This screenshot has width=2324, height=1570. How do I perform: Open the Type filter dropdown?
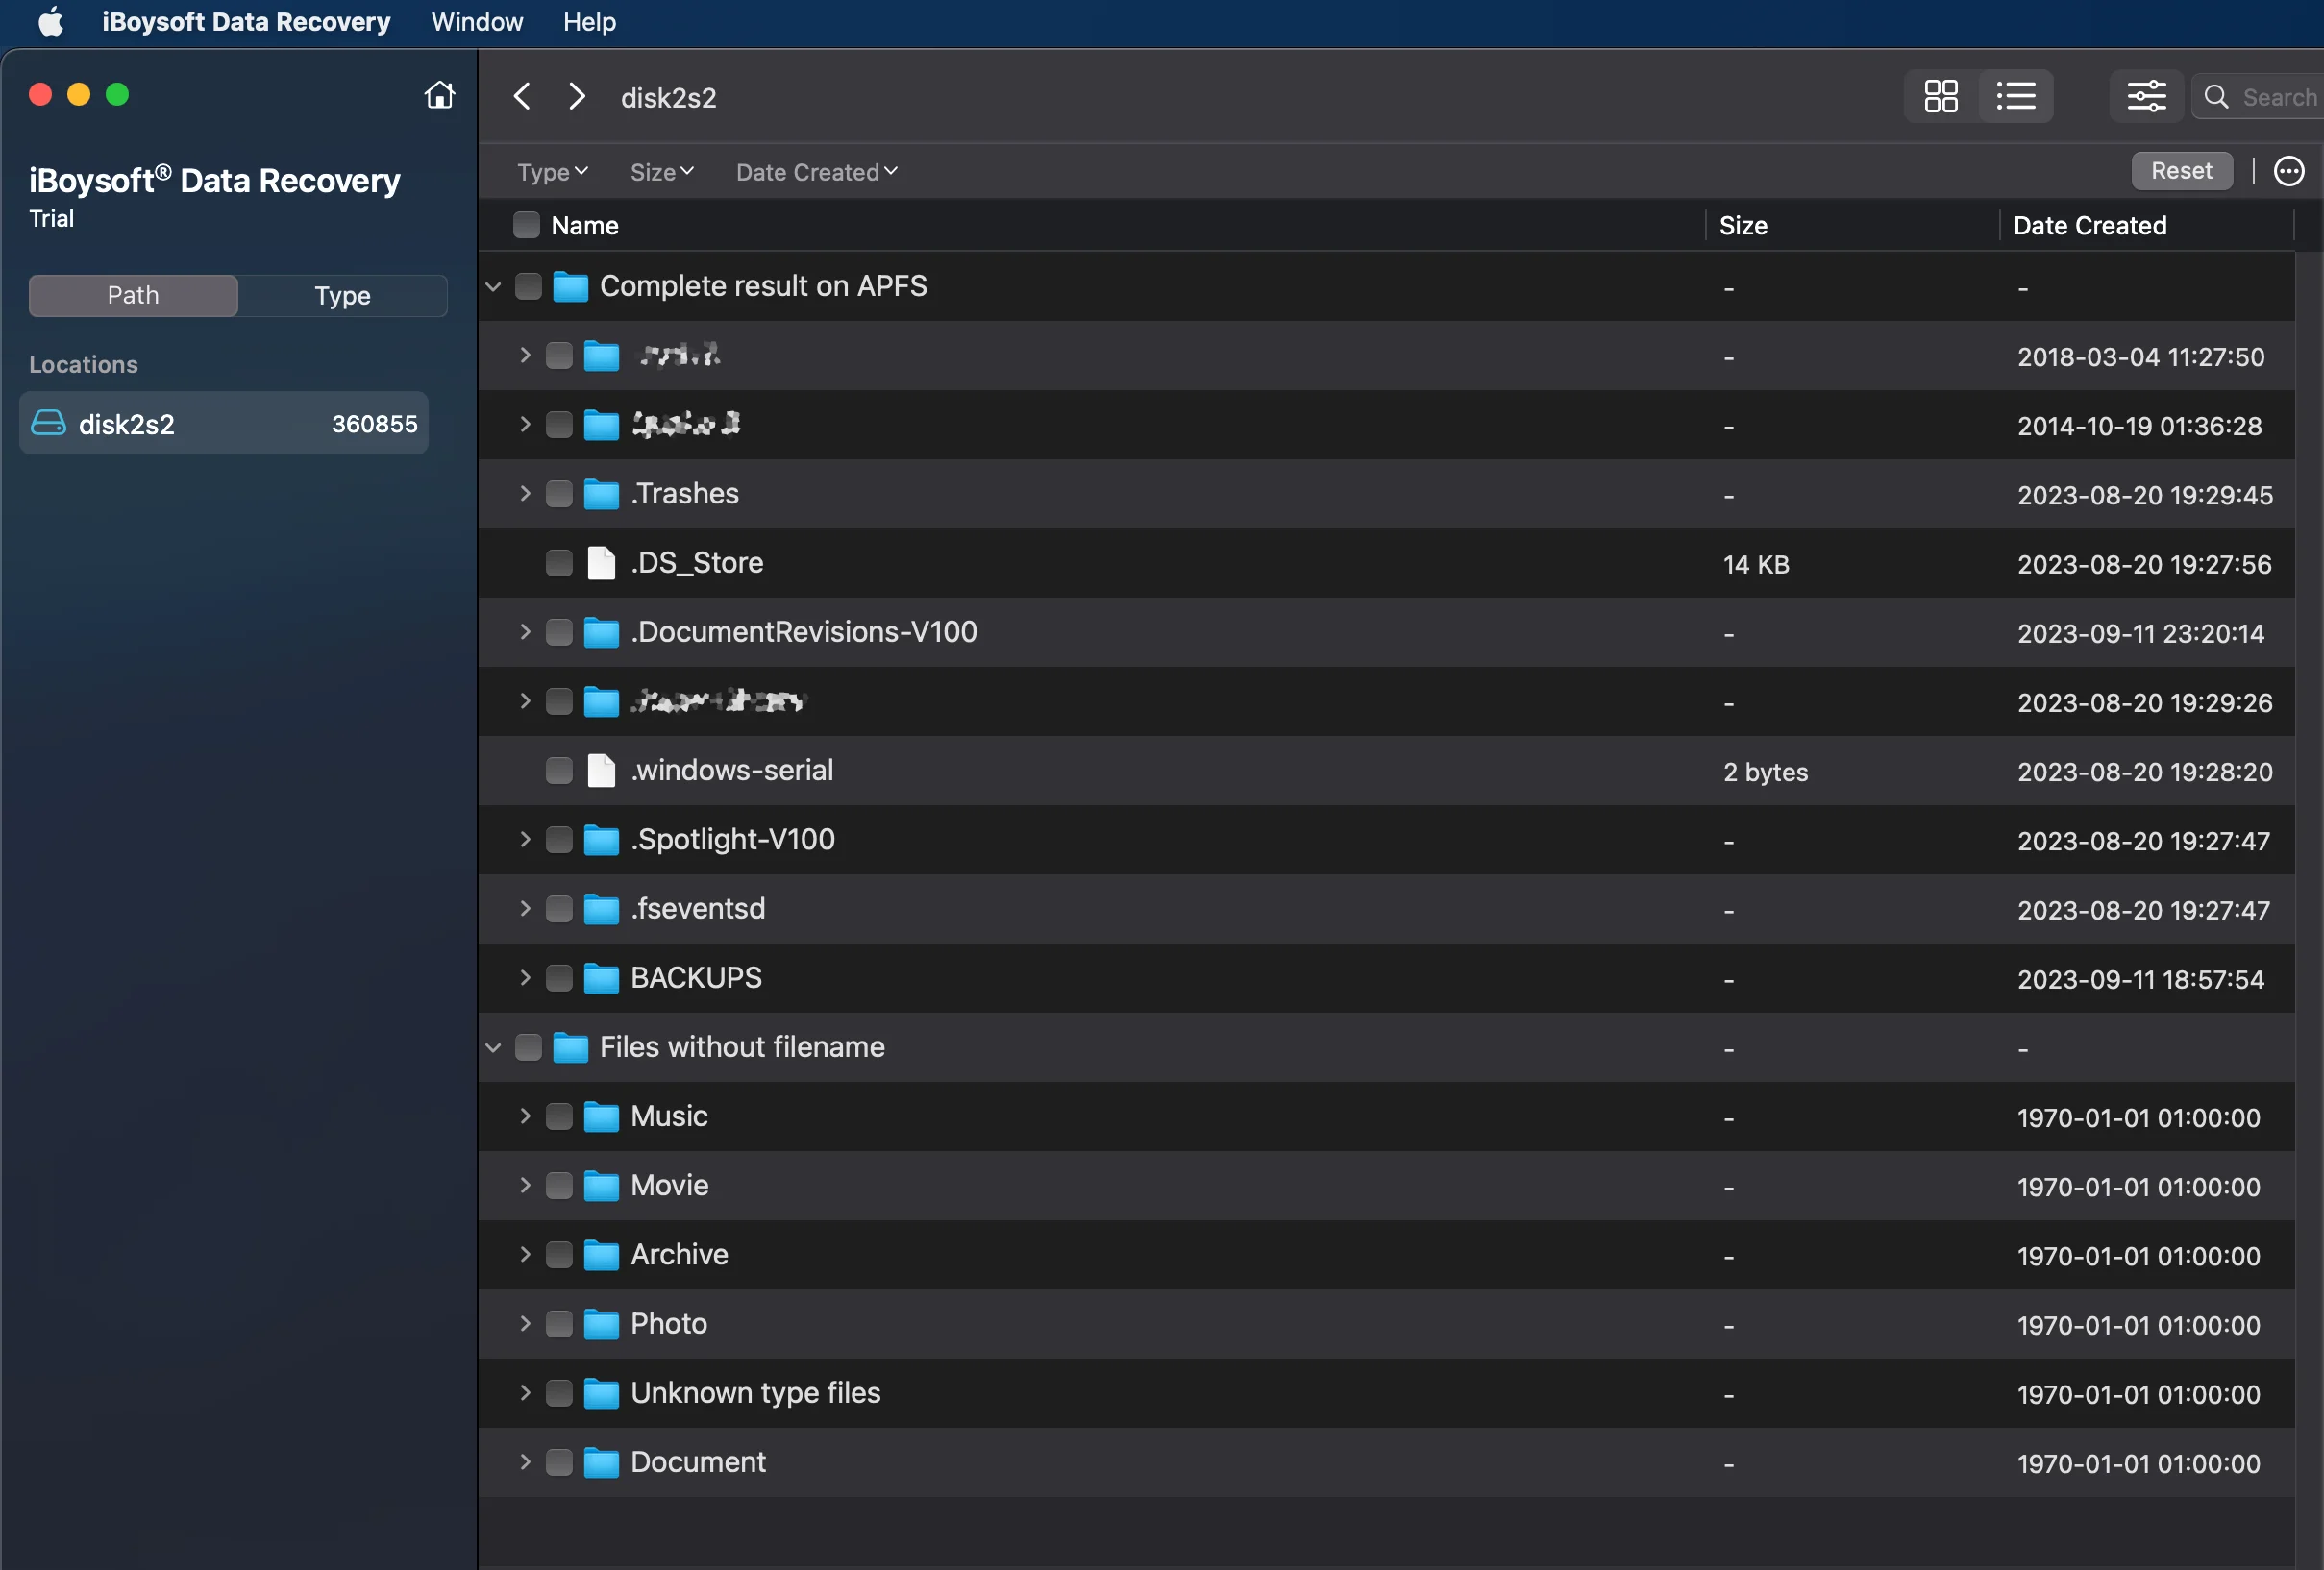pos(552,172)
